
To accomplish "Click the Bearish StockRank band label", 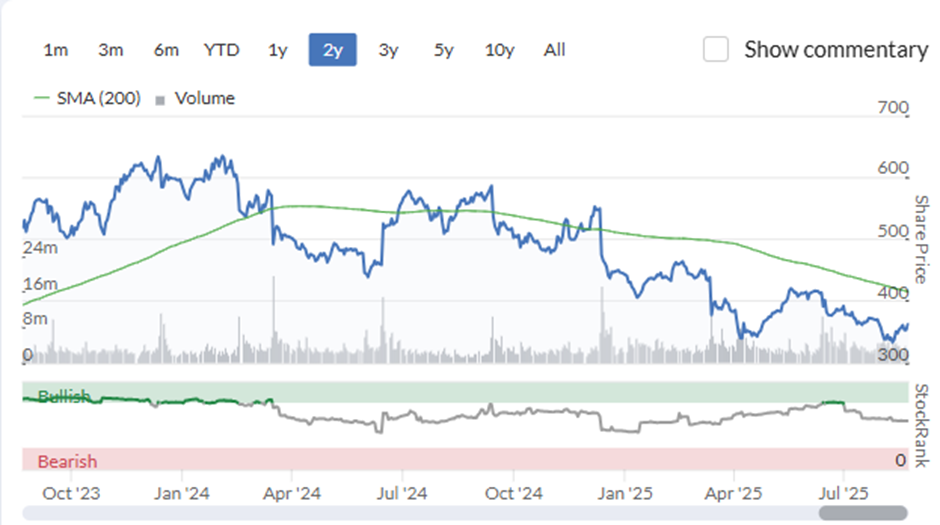I will (x=67, y=461).
